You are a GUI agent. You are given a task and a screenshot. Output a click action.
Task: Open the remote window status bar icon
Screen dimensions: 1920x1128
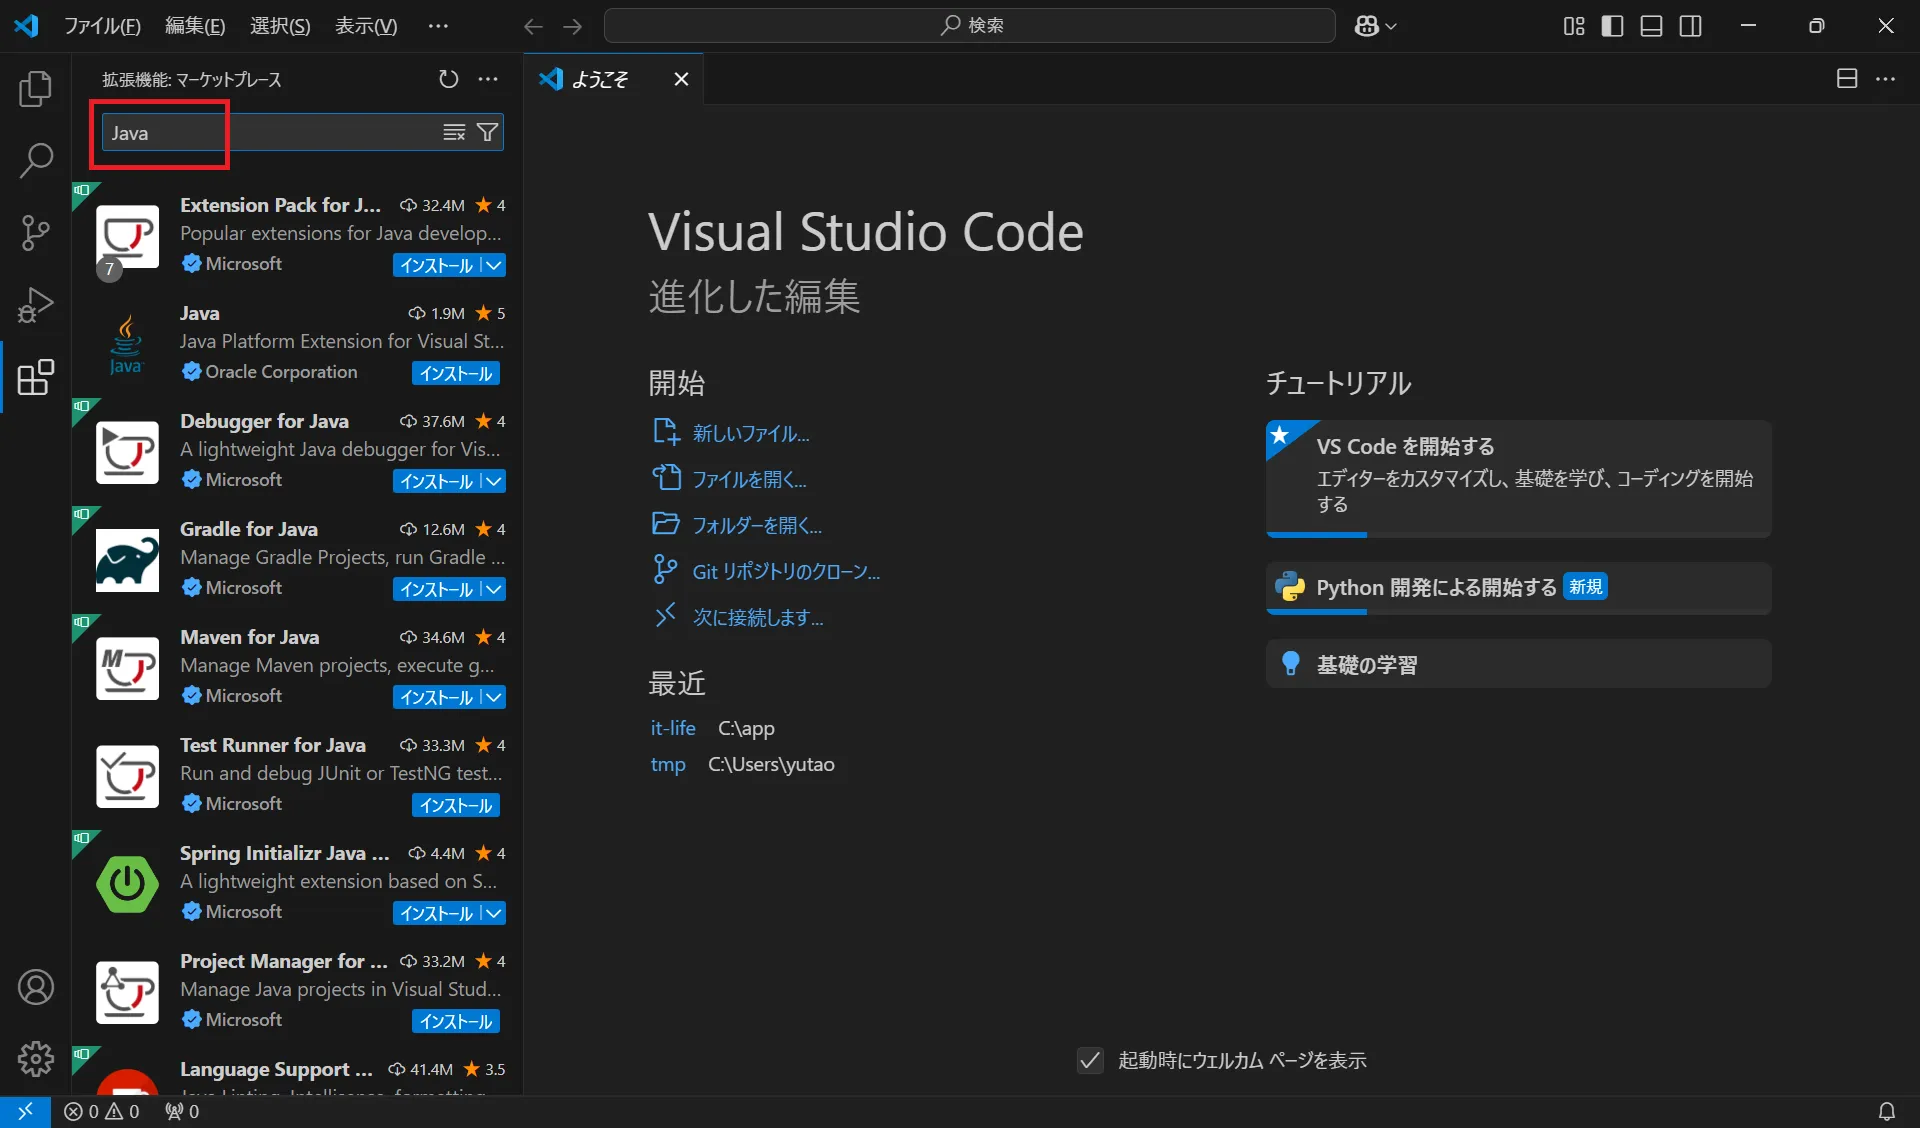tap(25, 1111)
